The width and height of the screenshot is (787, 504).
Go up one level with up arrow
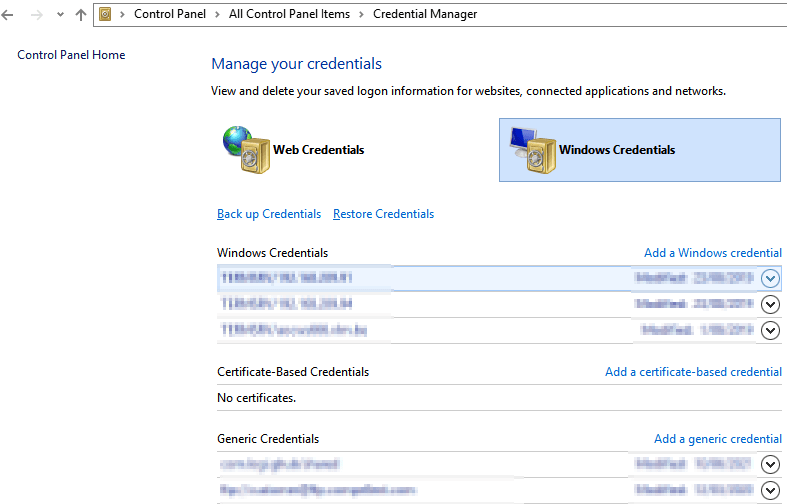[81, 15]
